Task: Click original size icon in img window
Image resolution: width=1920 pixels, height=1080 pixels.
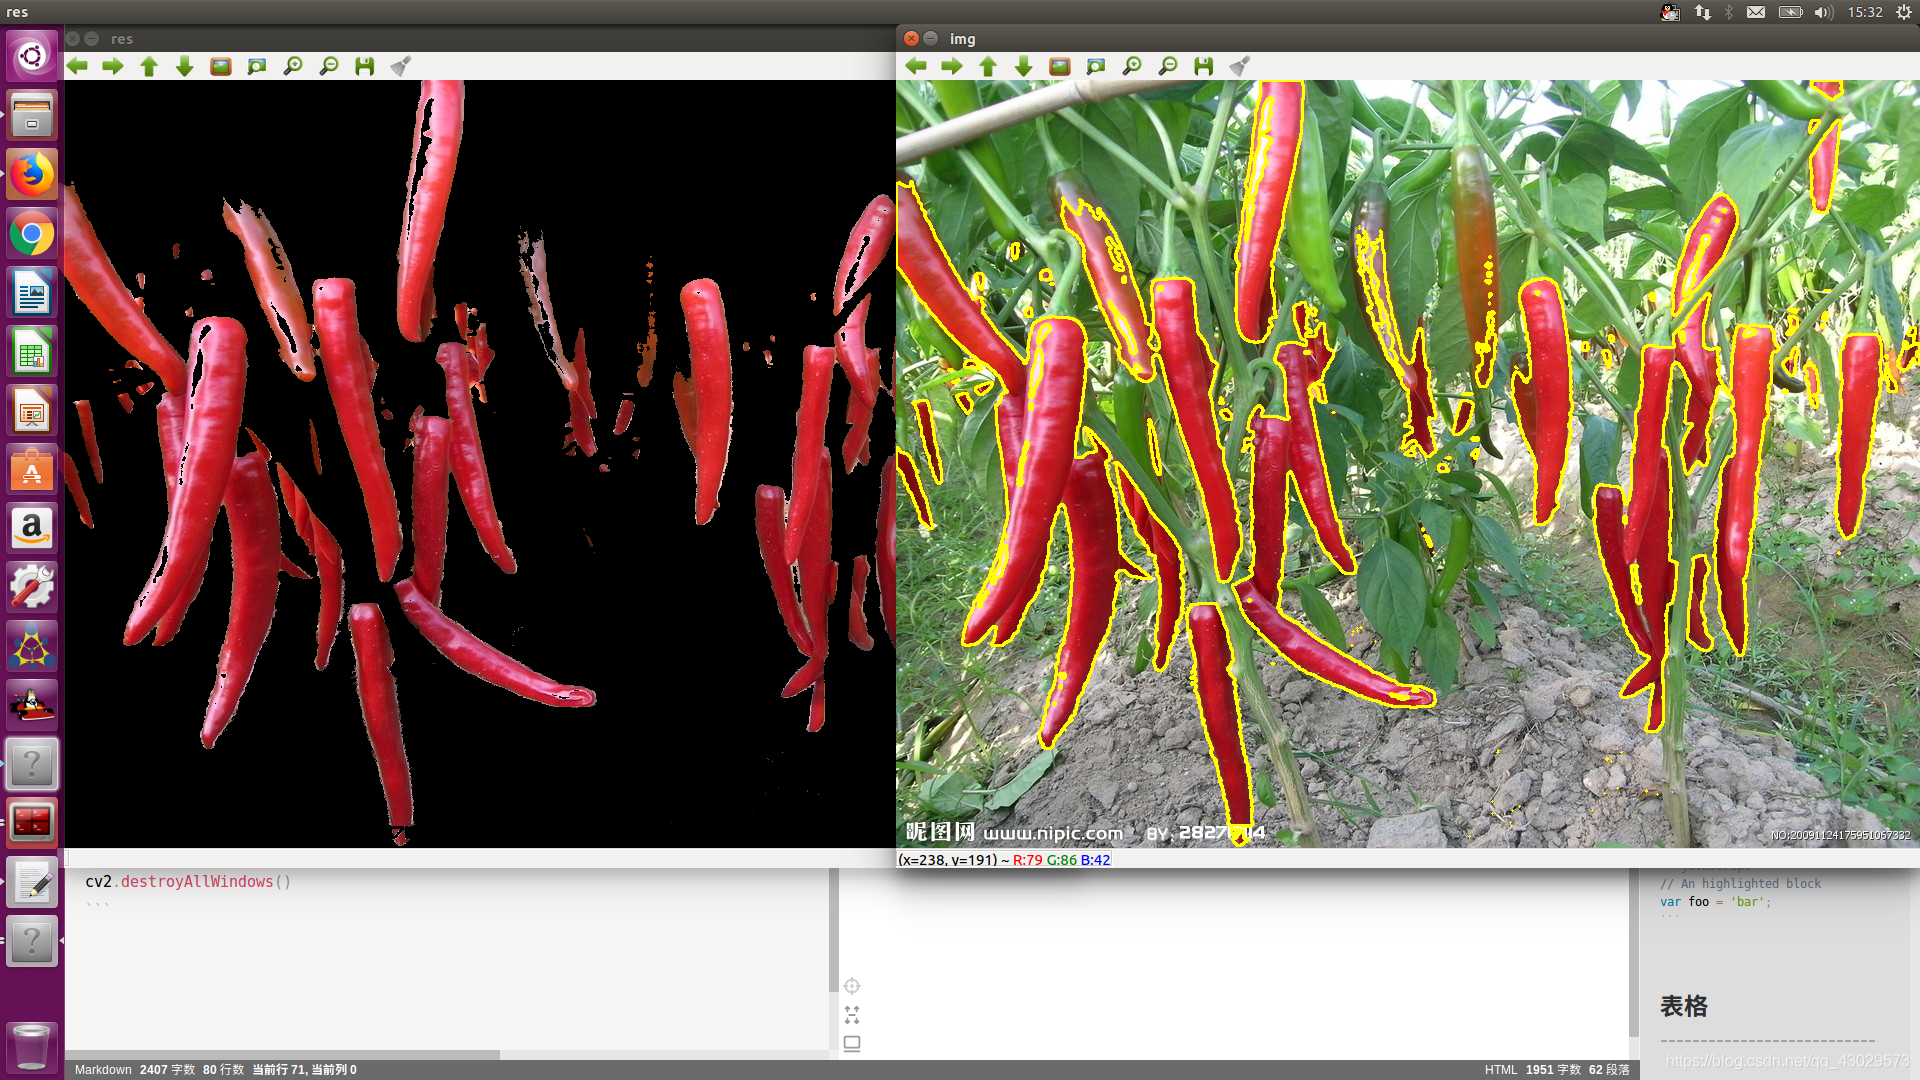Action: 1060,66
